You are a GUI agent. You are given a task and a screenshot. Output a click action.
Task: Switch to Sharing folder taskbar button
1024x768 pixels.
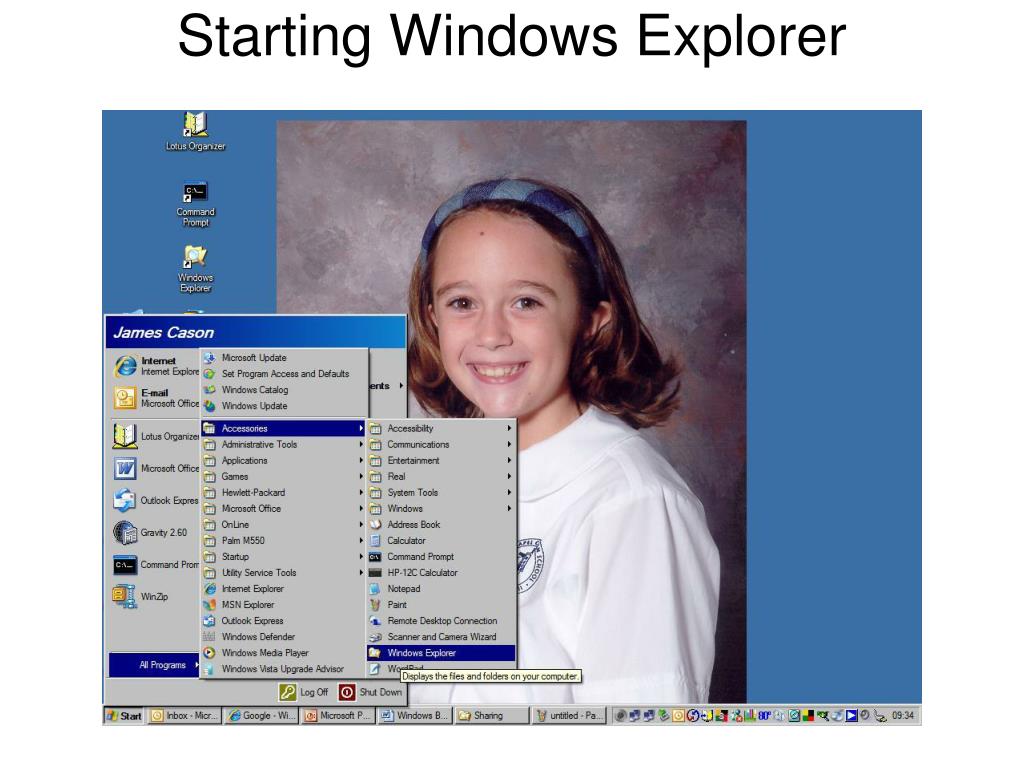492,716
